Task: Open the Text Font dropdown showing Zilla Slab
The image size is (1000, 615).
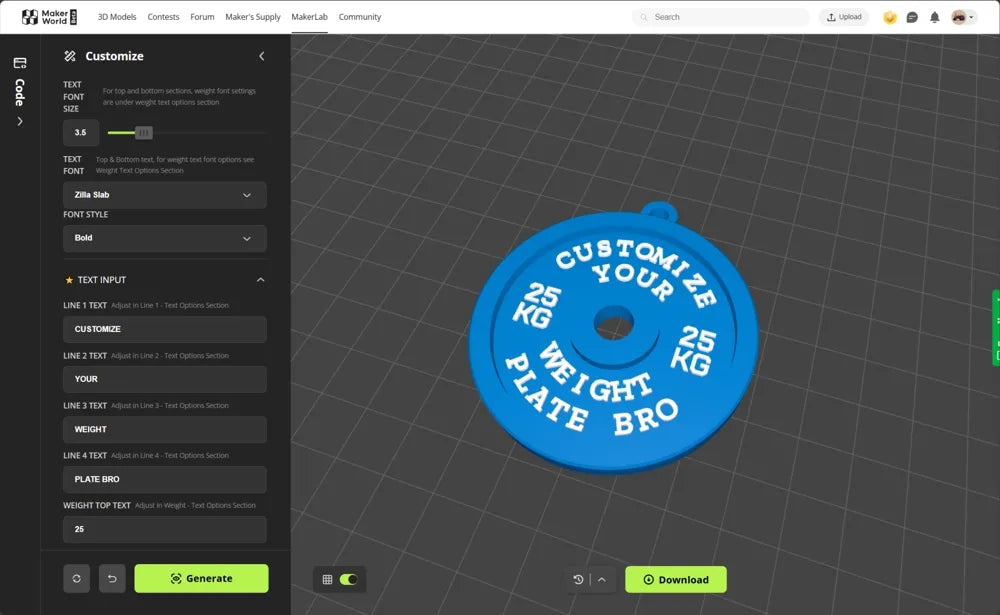Action: 165,195
